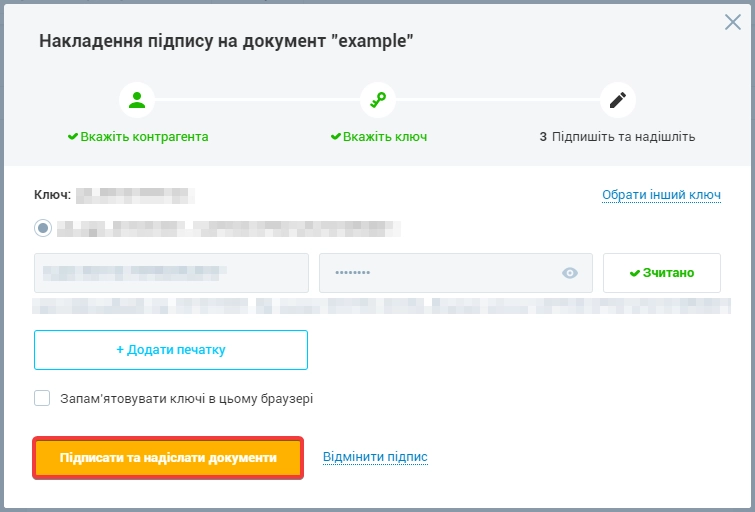The height and width of the screenshot is (512, 755).
Task: Focus the key password input field
Action: [x=456, y=273]
